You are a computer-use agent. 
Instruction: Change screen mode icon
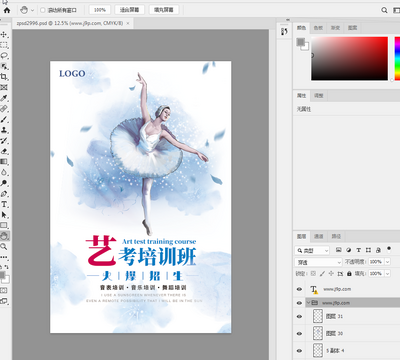pyautogui.click(x=4, y=301)
